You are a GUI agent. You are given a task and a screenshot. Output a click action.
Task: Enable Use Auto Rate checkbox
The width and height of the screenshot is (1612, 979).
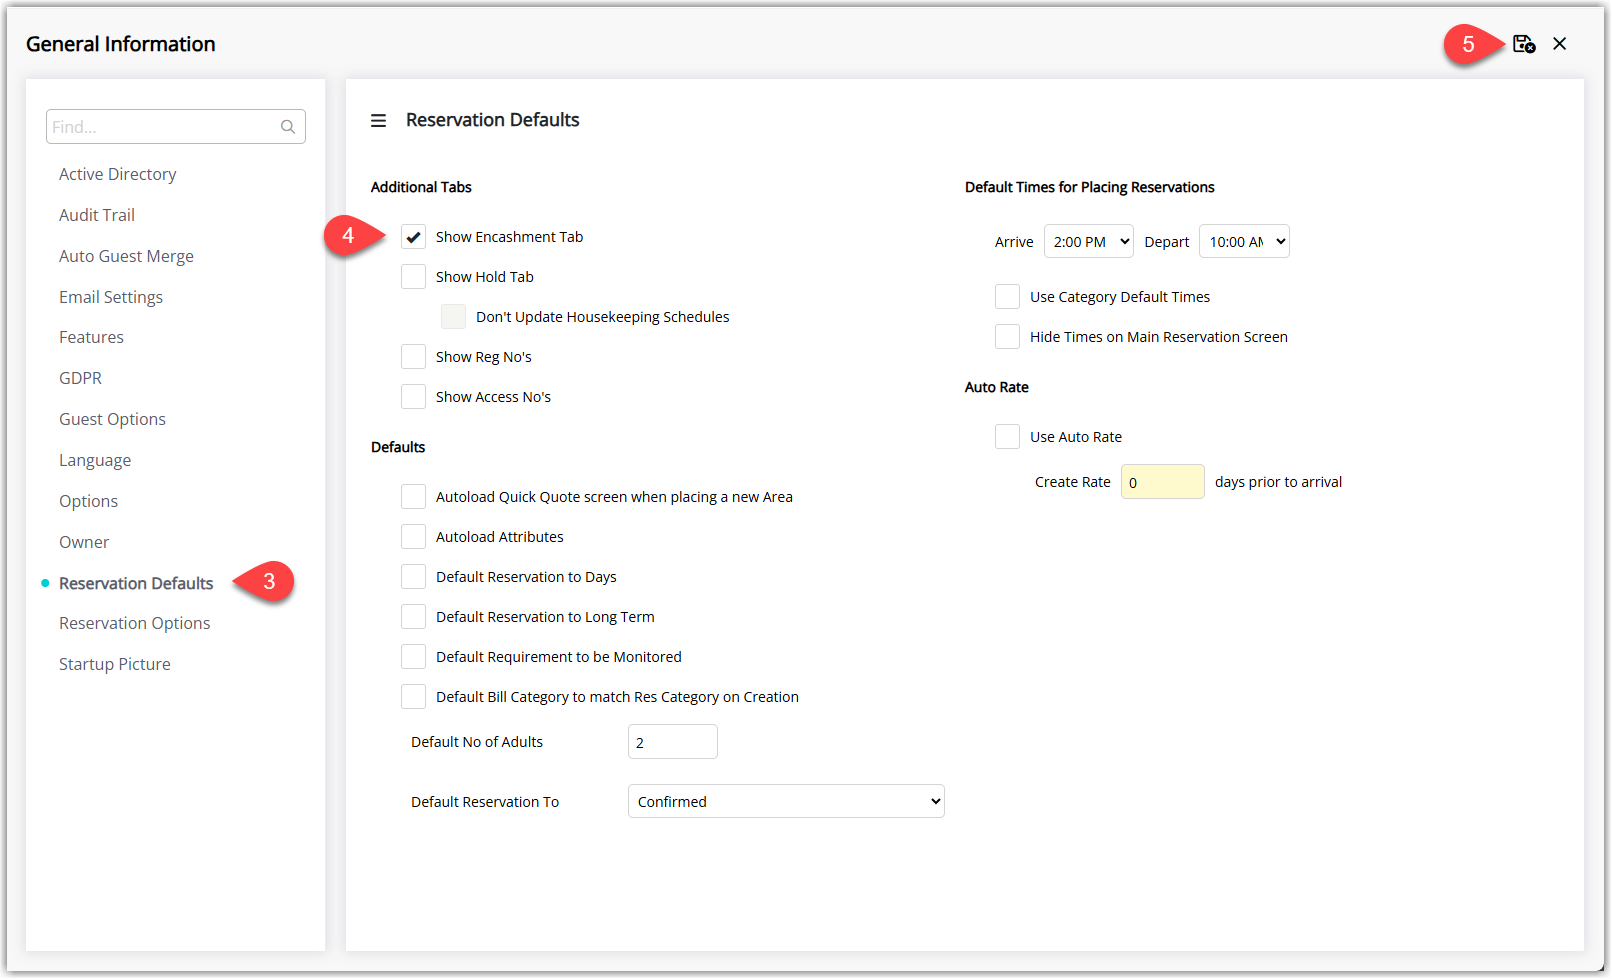coord(1008,437)
